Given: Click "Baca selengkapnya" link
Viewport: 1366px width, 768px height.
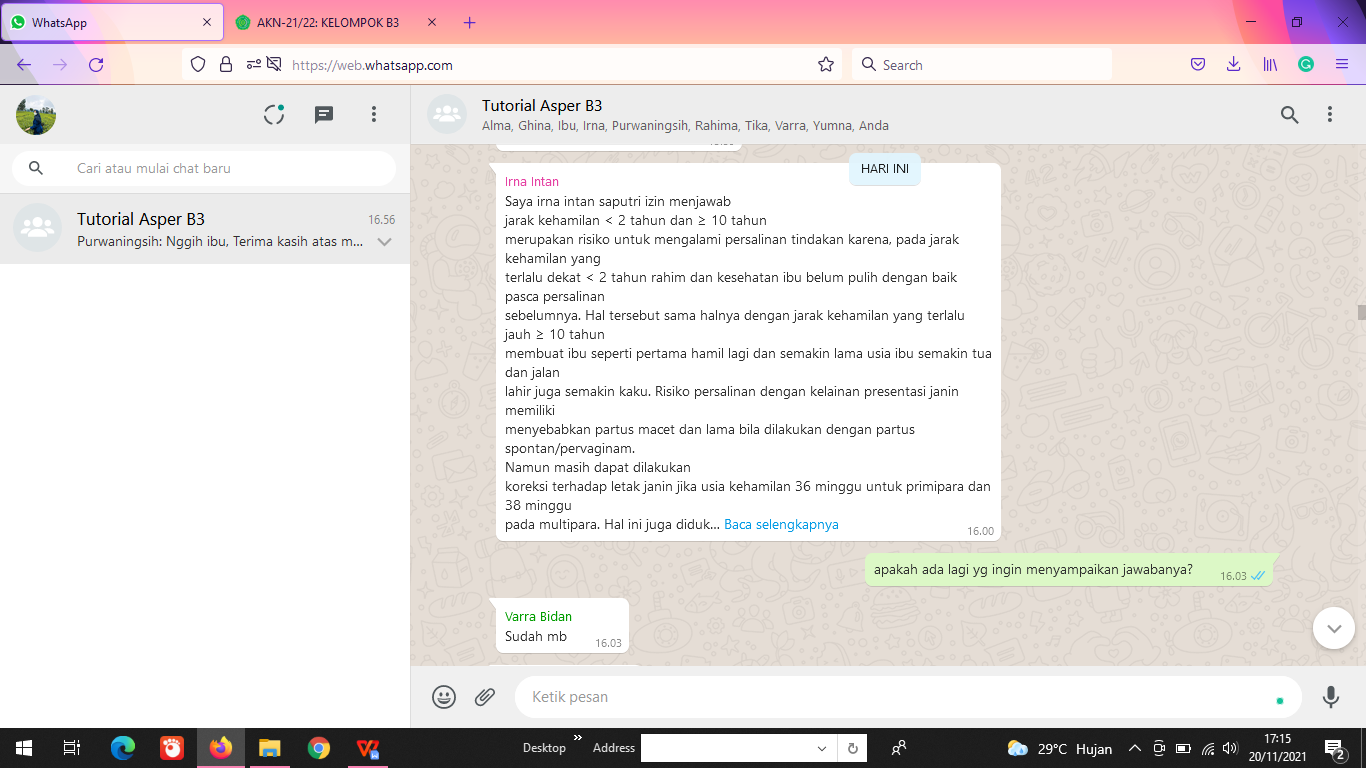Looking at the screenshot, I should (x=781, y=524).
